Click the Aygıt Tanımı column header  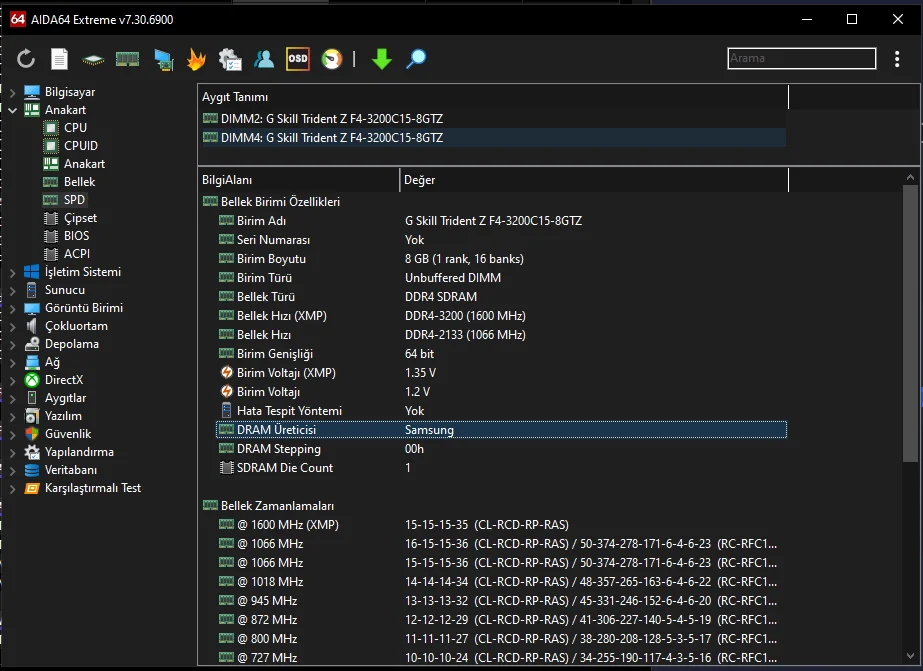[x=493, y=97]
